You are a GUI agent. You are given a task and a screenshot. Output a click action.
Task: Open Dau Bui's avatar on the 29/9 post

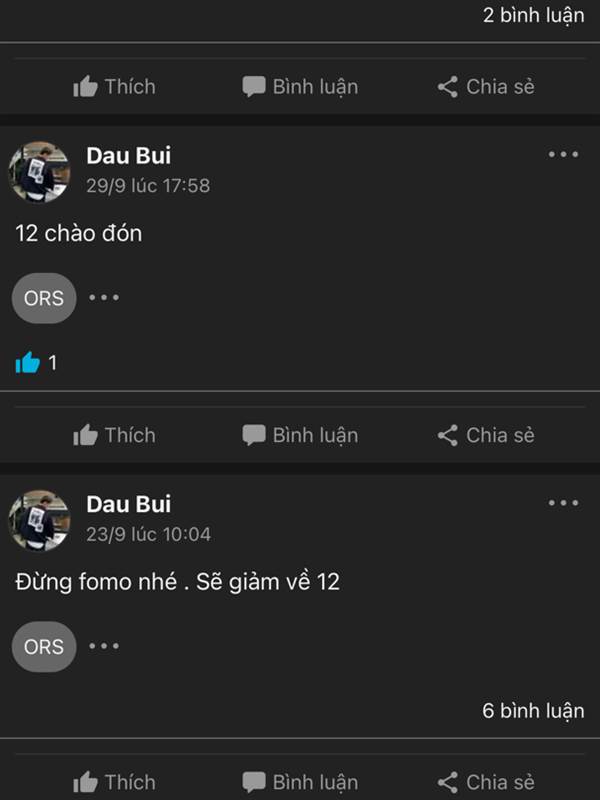point(40,171)
